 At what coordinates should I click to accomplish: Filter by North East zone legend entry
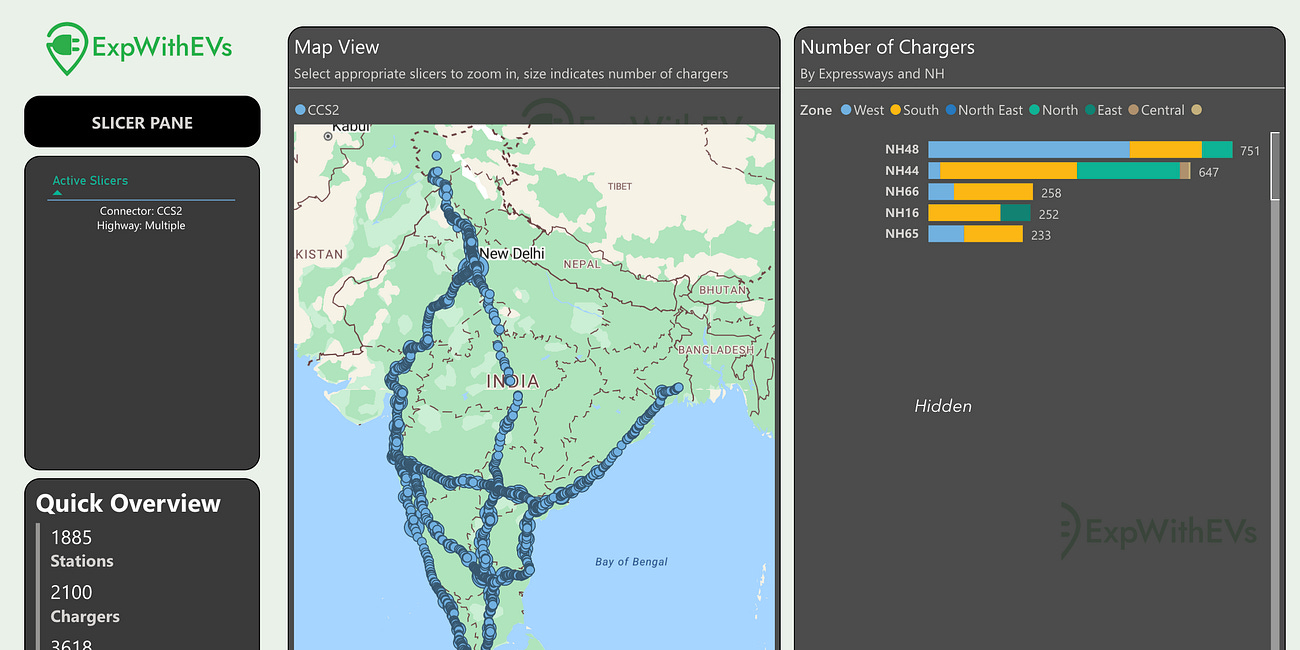pos(984,110)
